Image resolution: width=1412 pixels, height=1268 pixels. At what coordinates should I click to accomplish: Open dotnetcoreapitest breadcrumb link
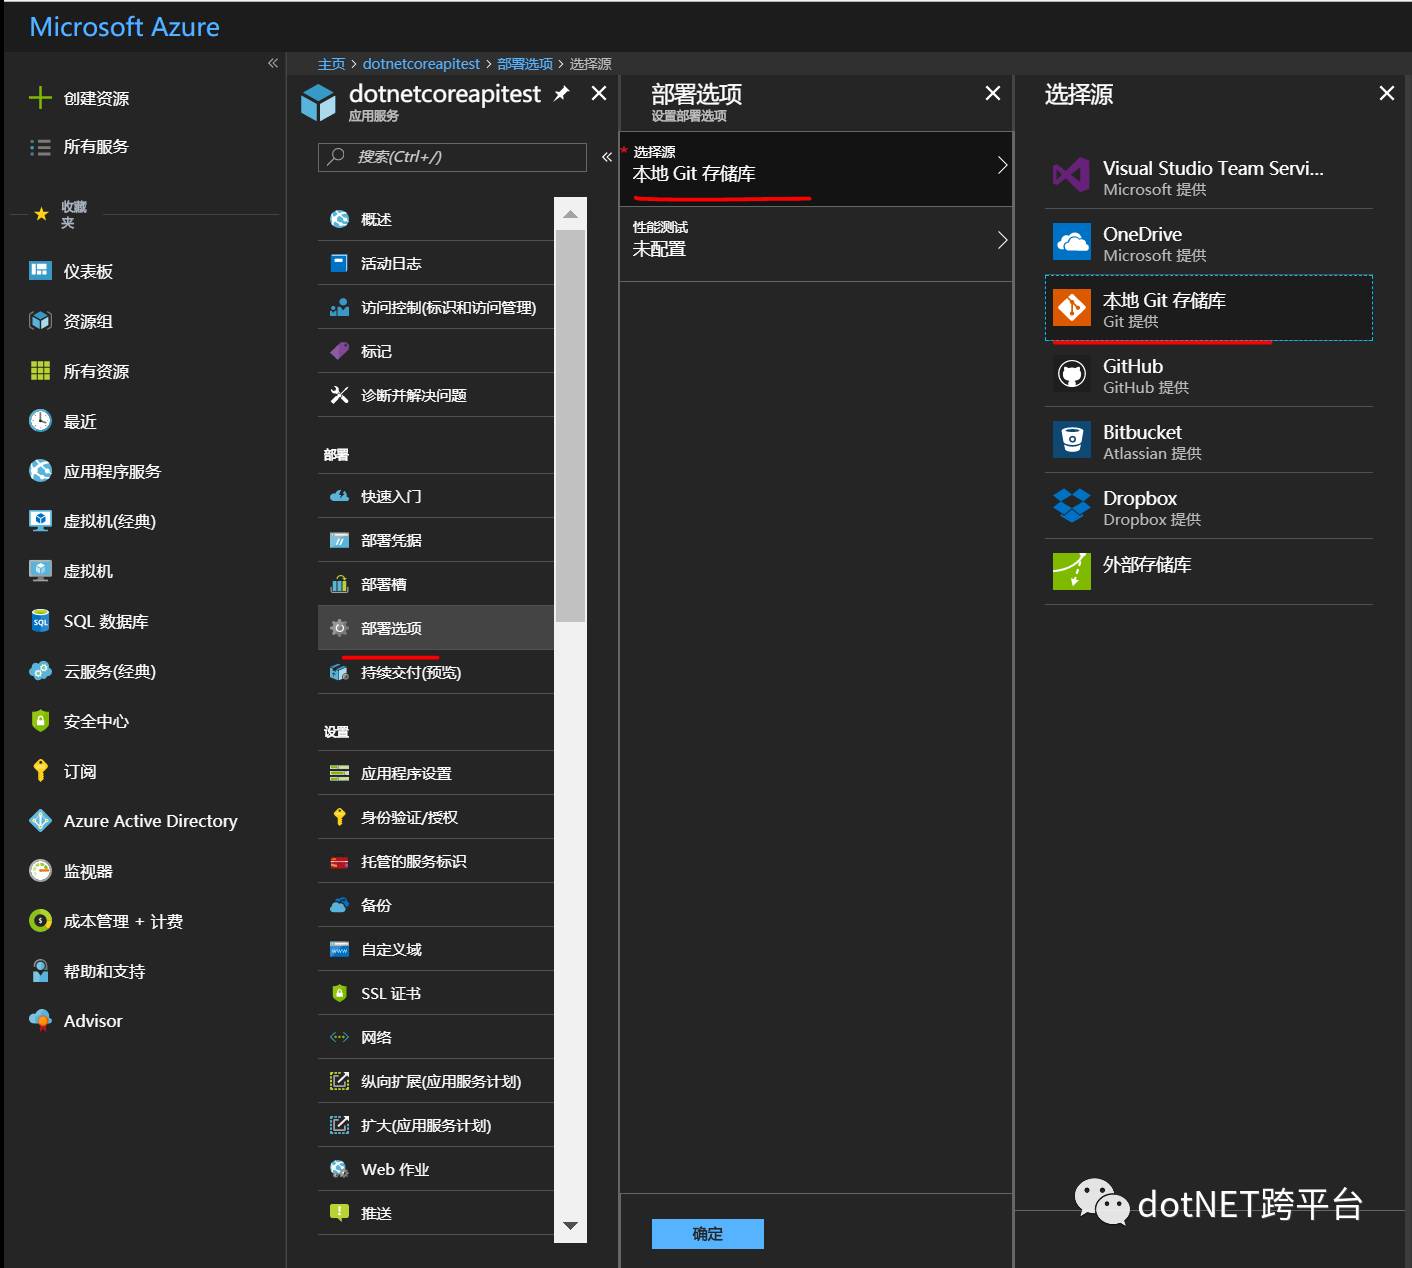[x=421, y=64]
